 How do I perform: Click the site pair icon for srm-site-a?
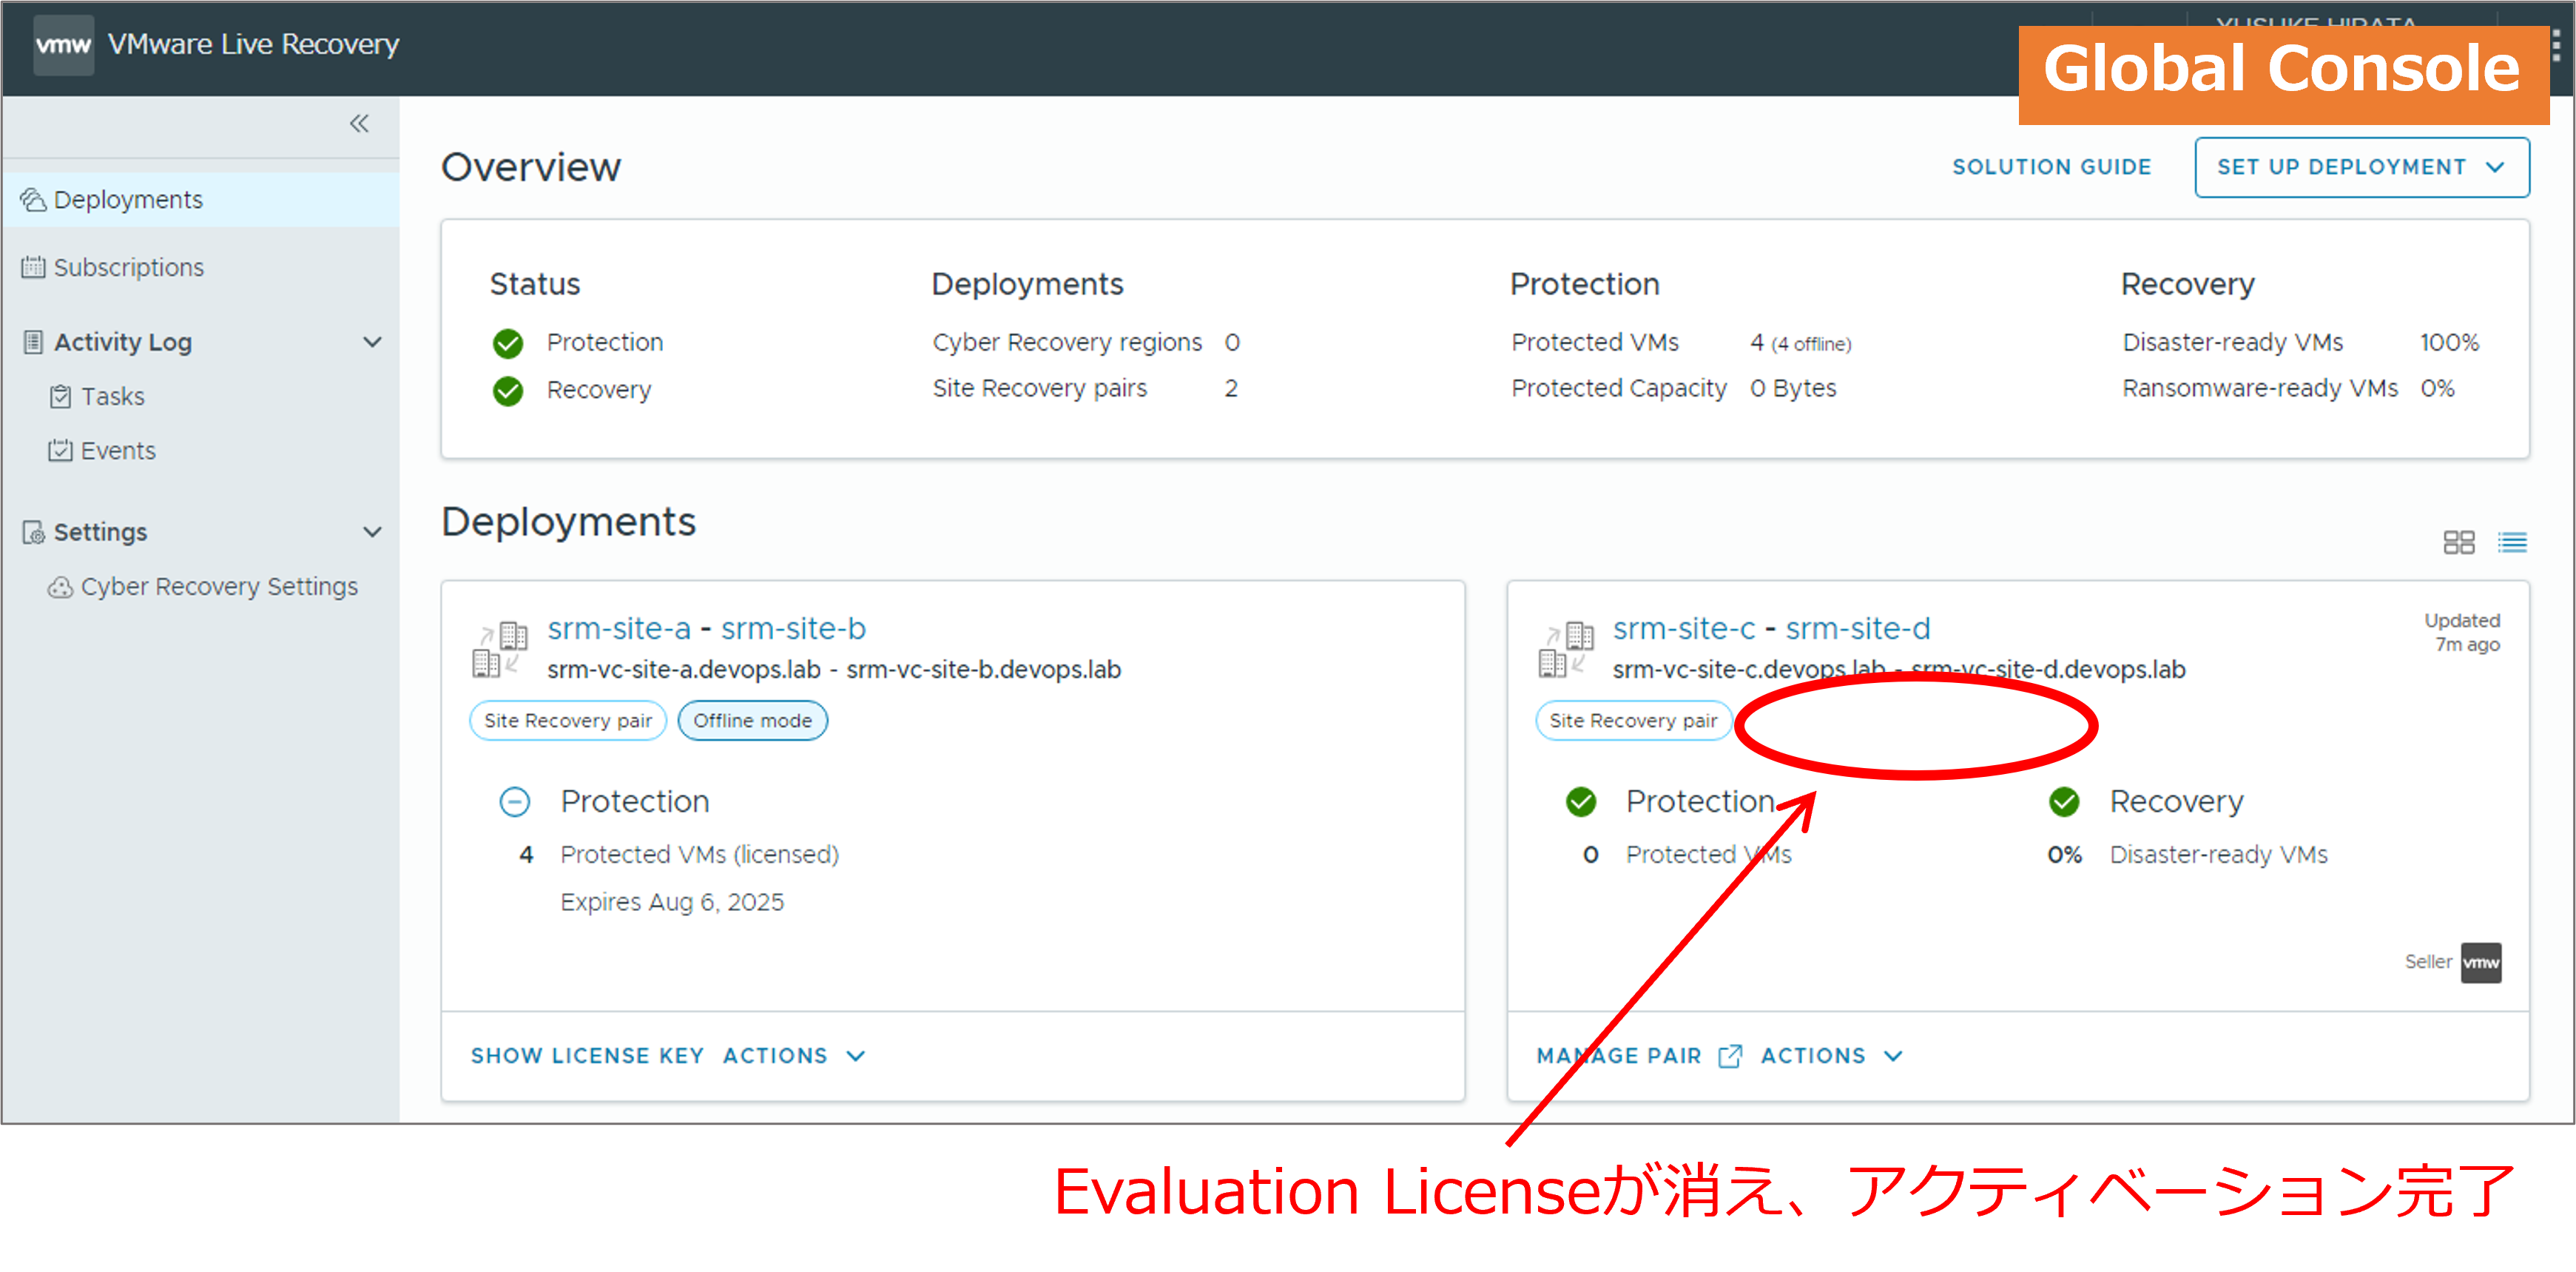point(499,649)
